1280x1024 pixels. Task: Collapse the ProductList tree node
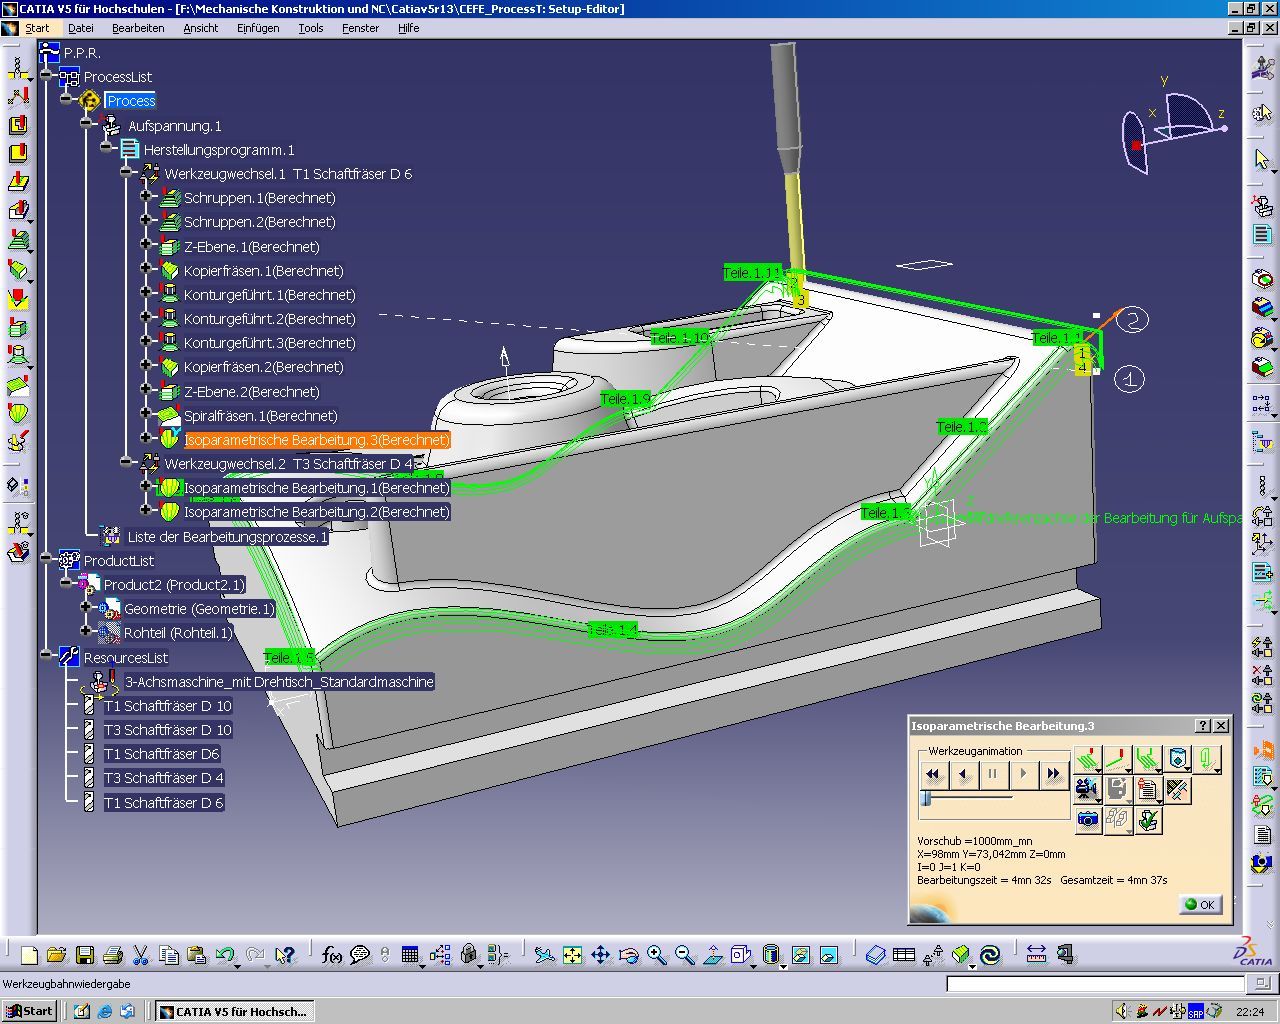(x=45, y=560)
